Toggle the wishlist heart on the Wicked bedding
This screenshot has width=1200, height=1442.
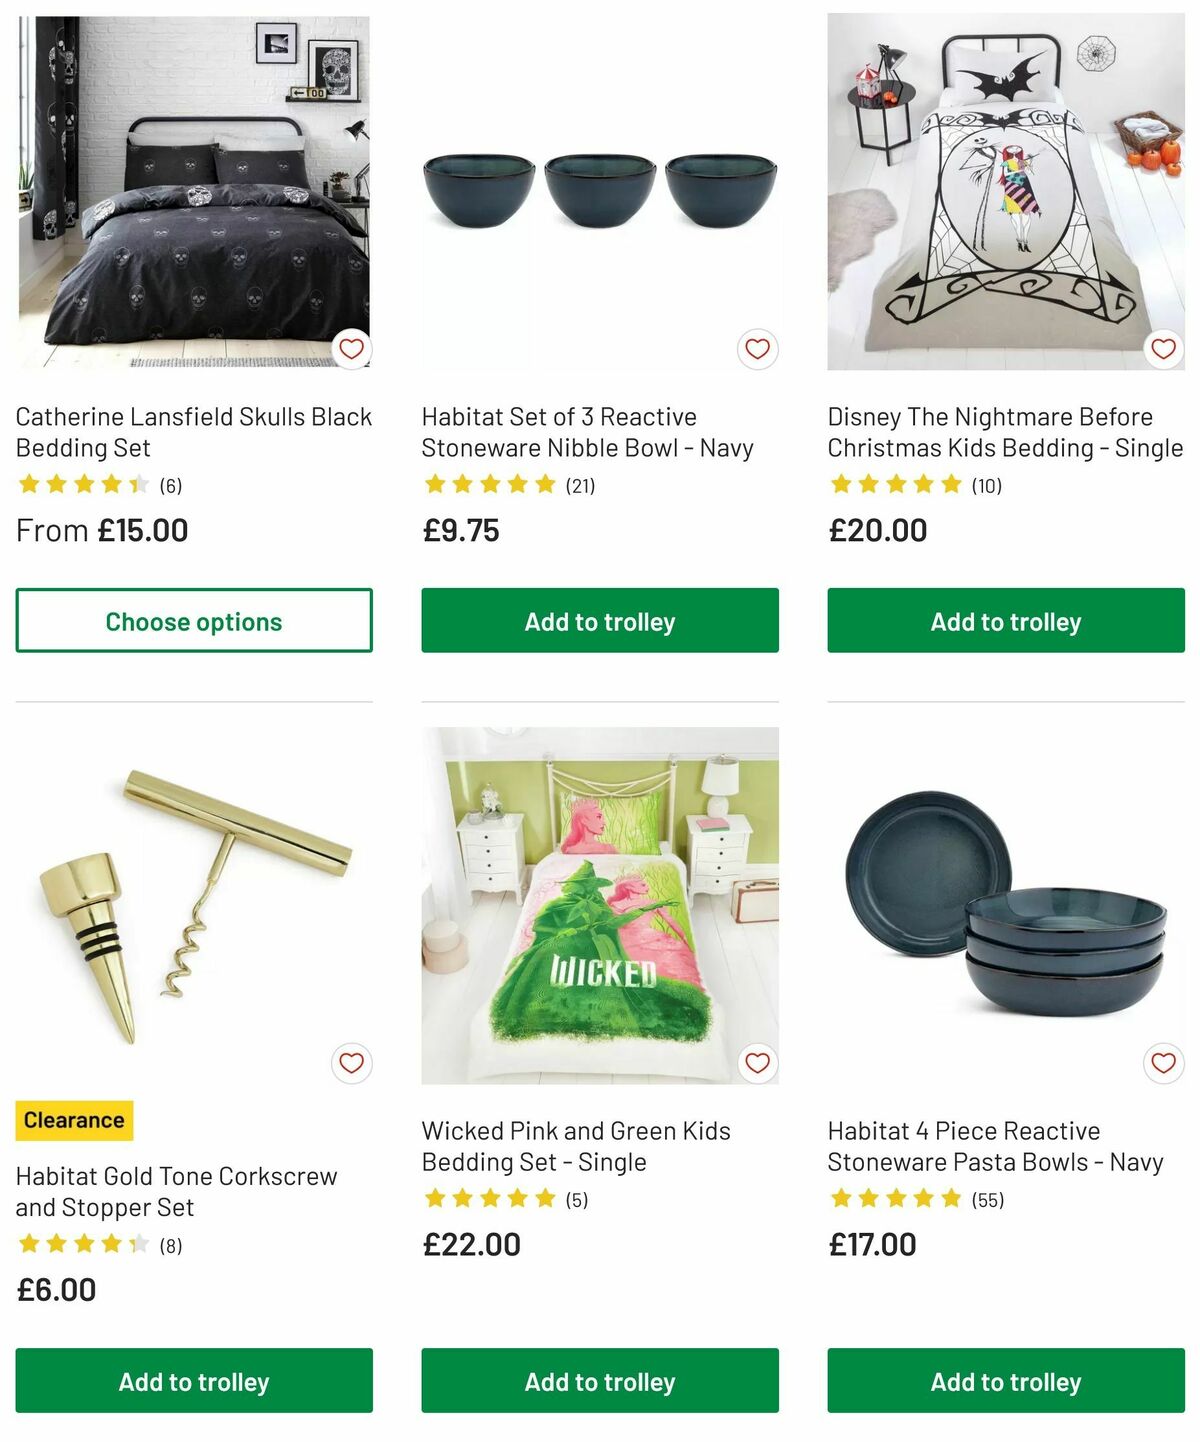[x=757, y=1063]
